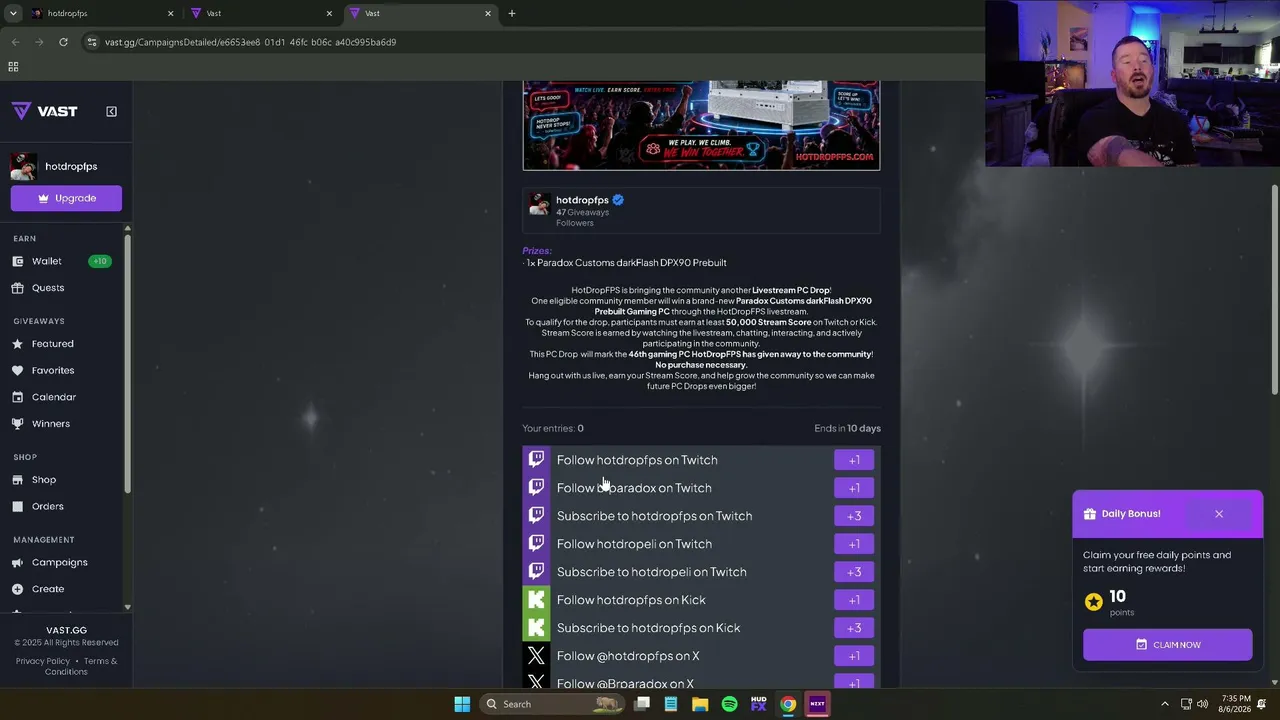1280x720 pixels.
Task: Click the Chrome icon in the taskbar
Action: [788, 704]
